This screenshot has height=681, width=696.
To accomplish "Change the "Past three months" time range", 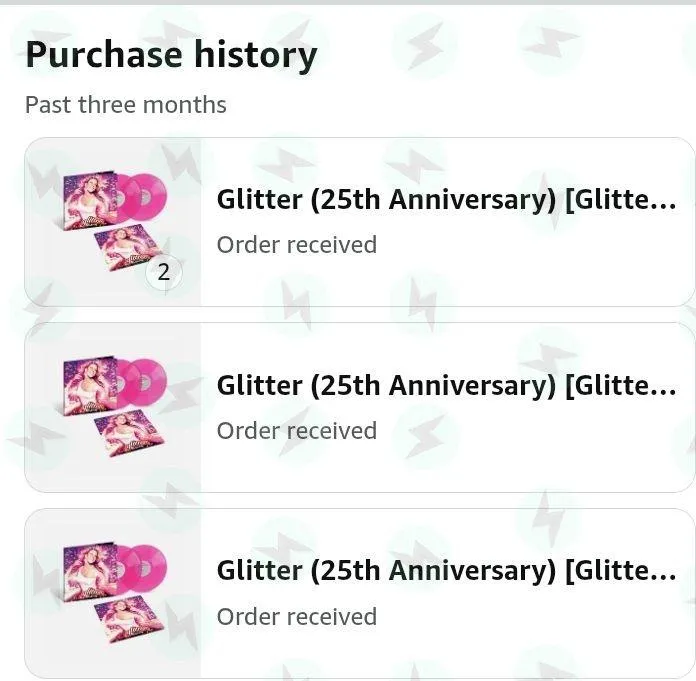I will pos(126,105).
